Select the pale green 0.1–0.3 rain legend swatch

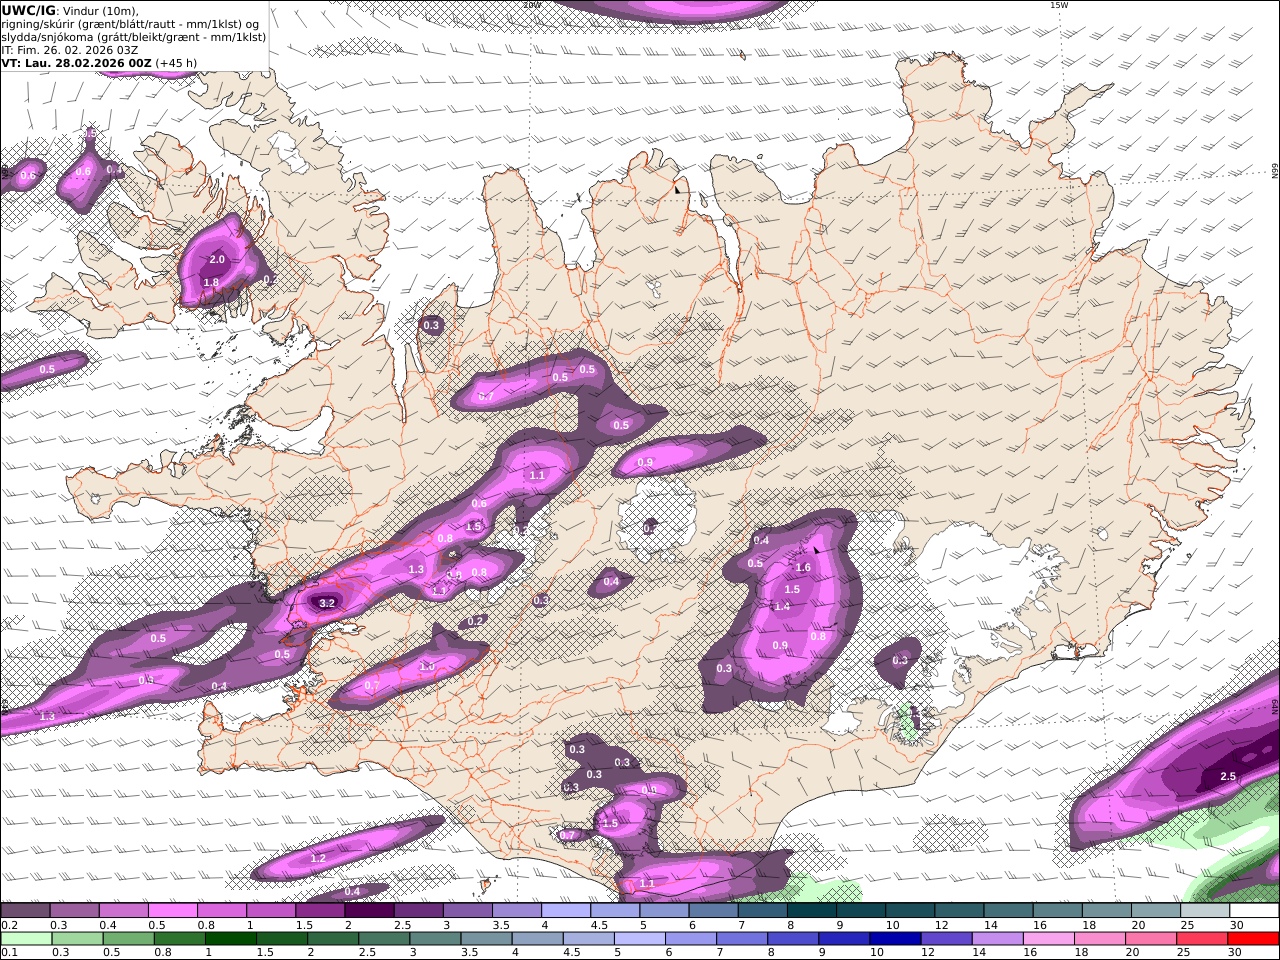(26, 939)
